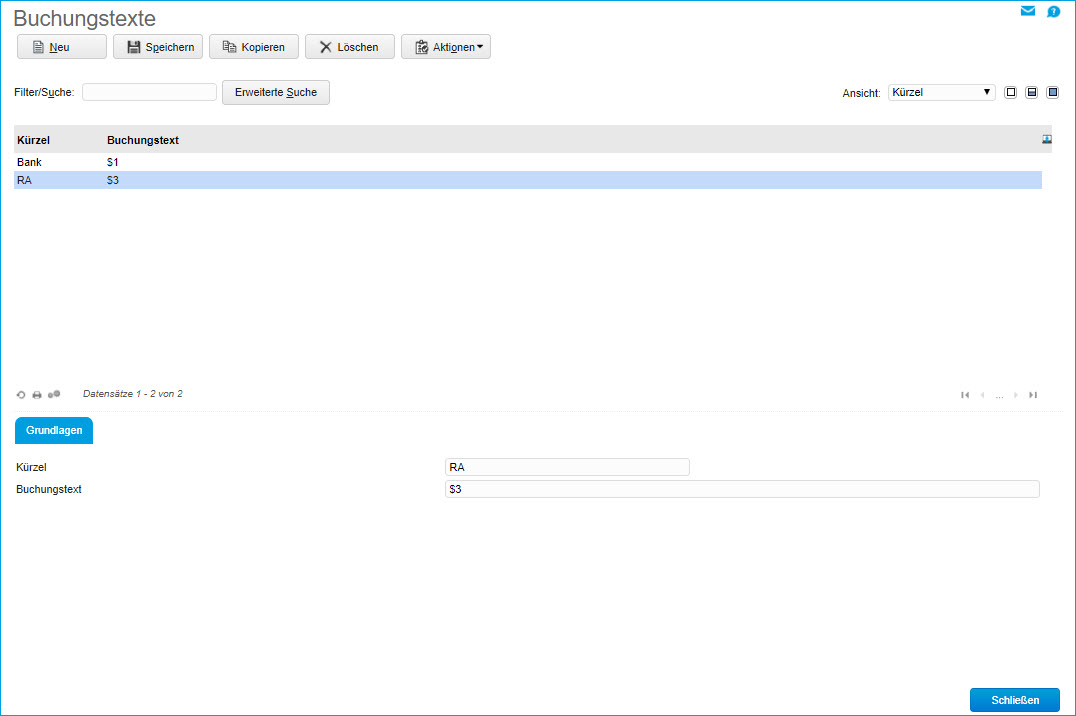The width and height of the screenshot is (1076, 716).
Task: Click the two-circles icon beside the printer
Action: tap(54, 394)
